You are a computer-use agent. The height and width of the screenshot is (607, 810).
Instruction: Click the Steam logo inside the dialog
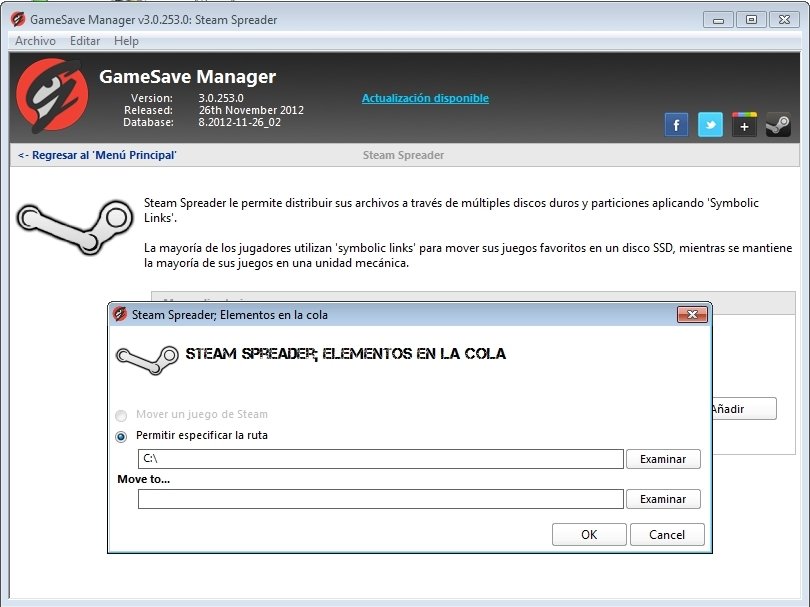[147, 359]
